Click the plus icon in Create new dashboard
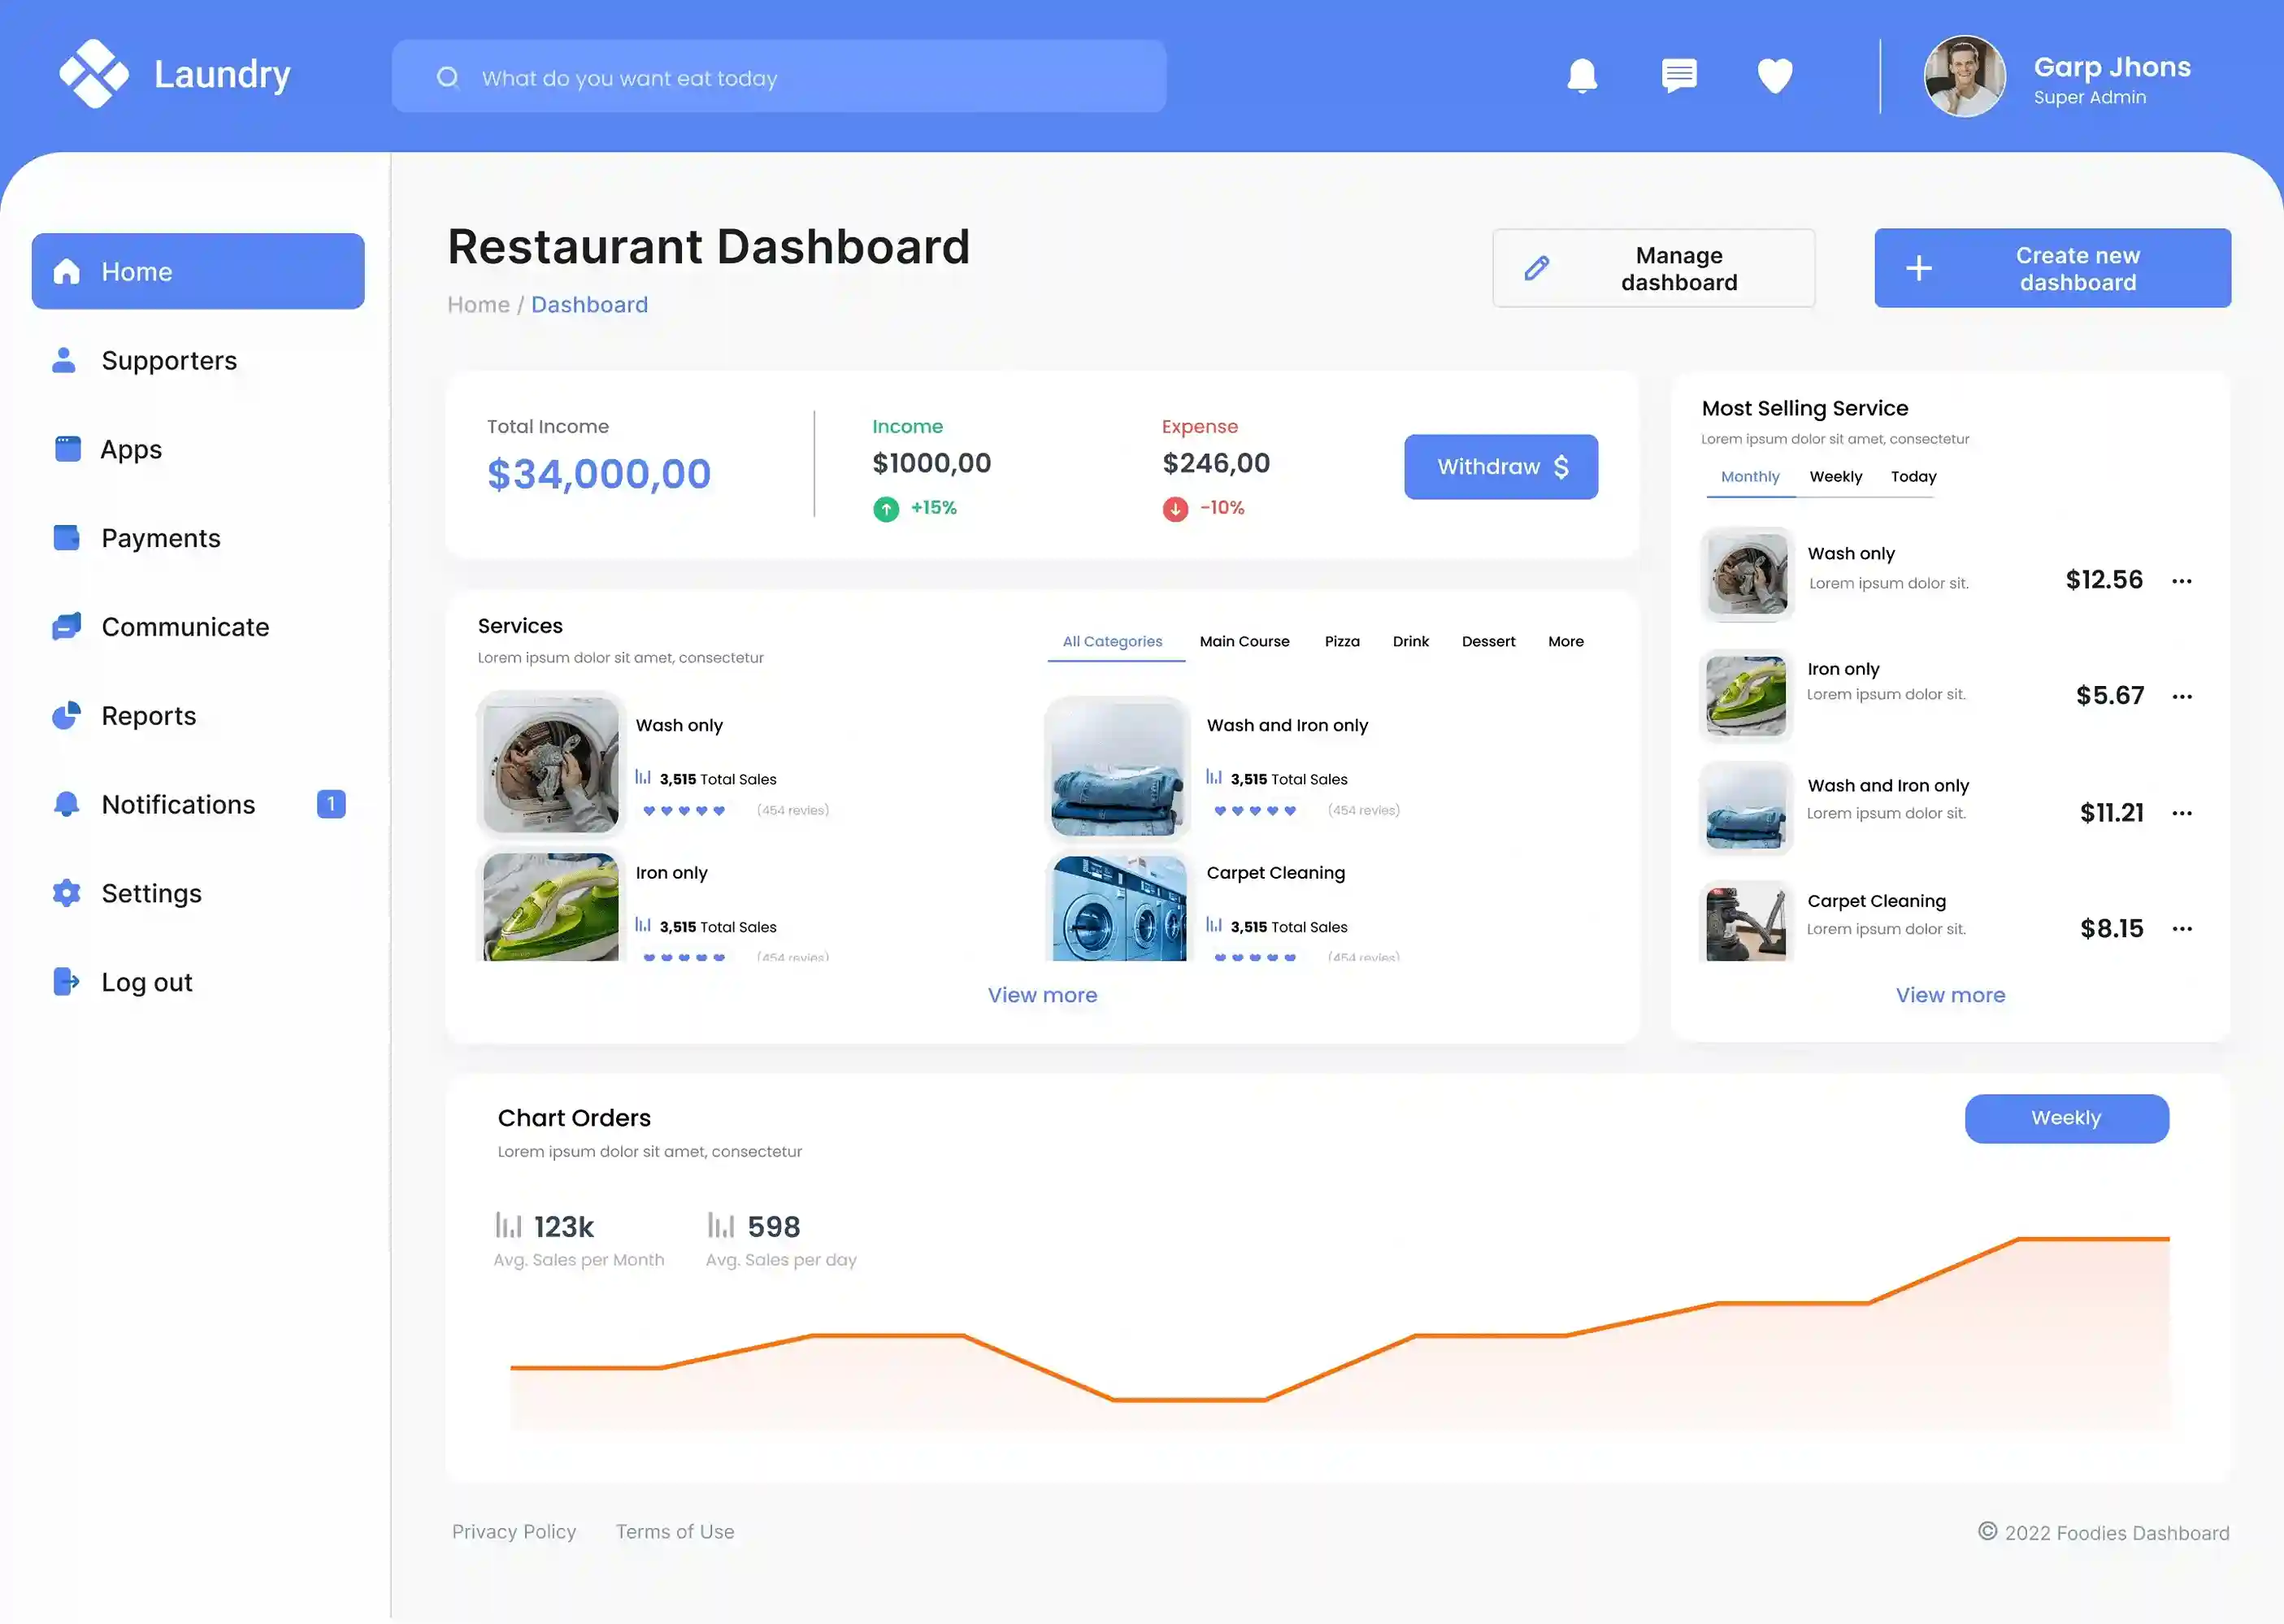The width and height of the screenshot is (2284, 1624). click(1918, 268)
